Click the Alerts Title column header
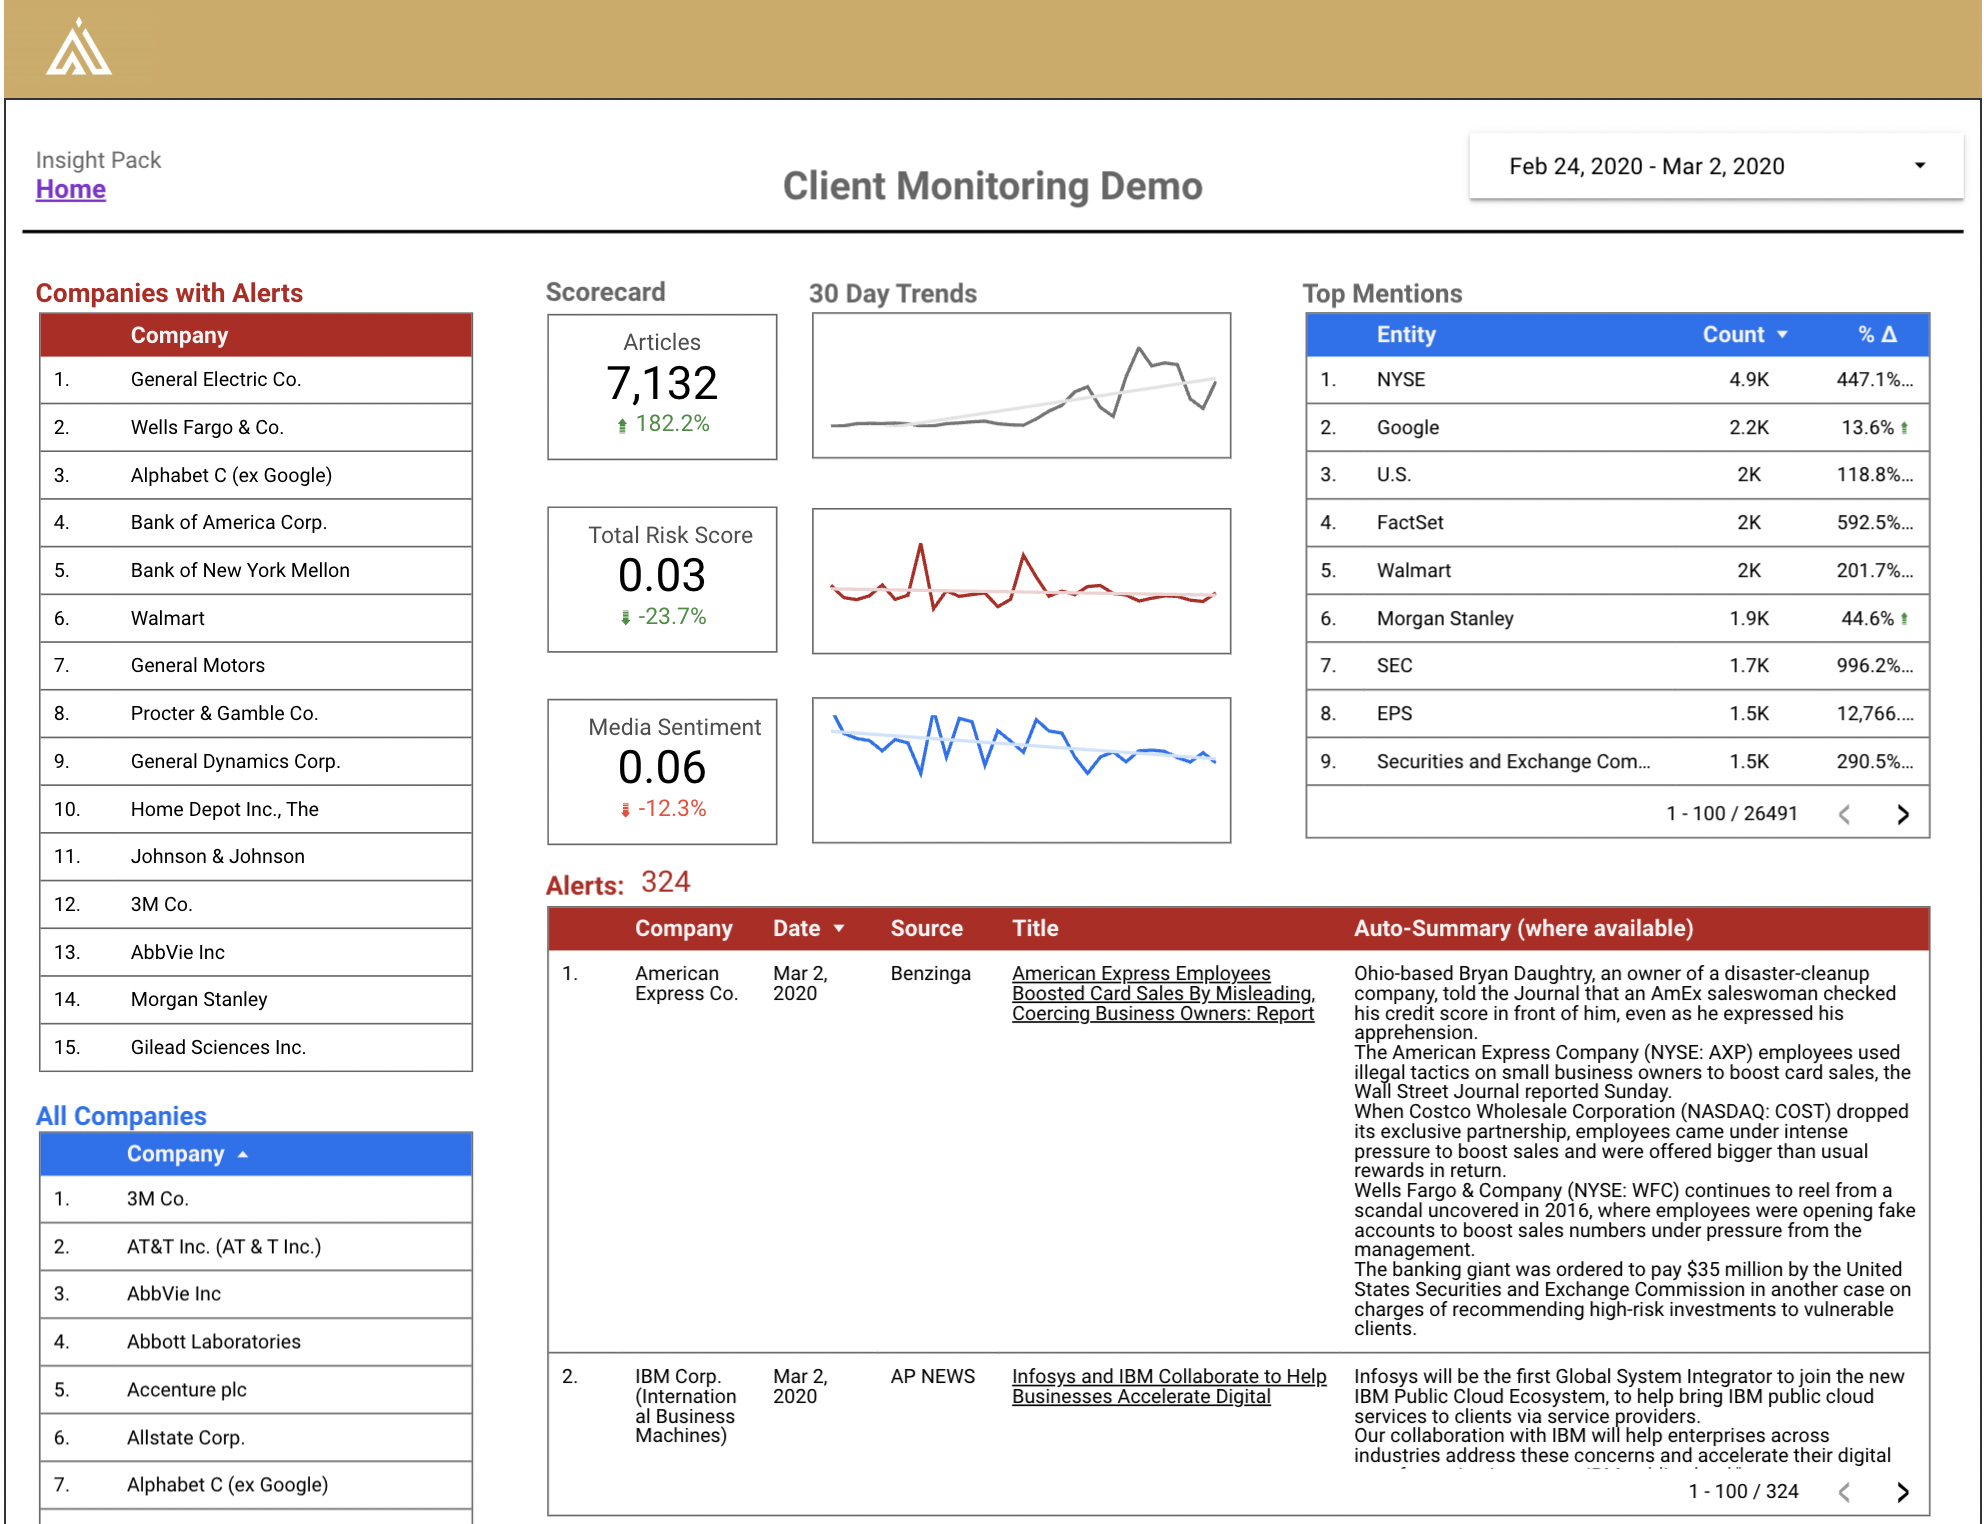The image size is (1984, 1524). pos(1035,928)
